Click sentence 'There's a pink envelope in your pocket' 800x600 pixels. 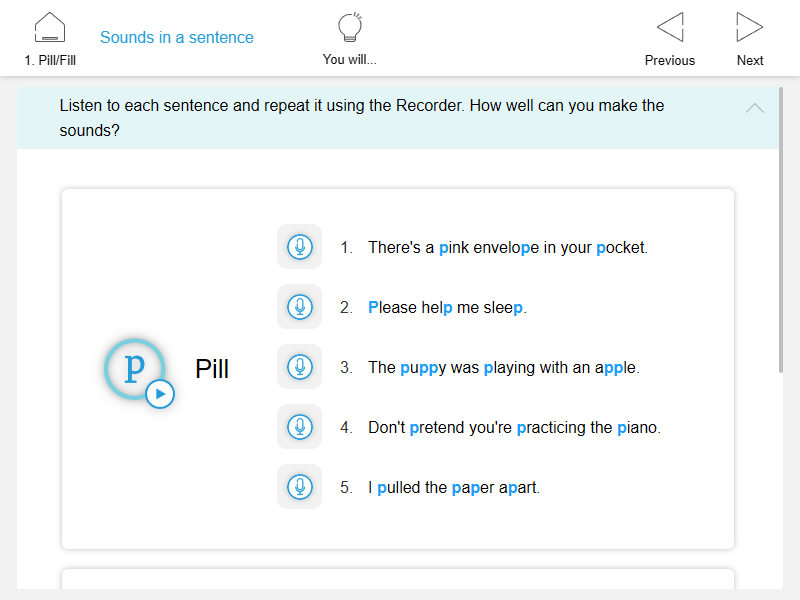click(507, 247)
